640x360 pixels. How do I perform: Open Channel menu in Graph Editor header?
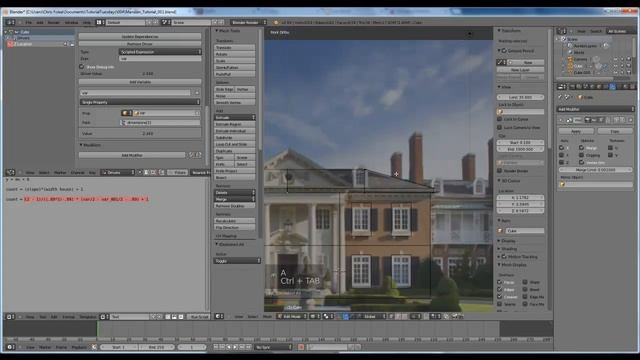pyautogui.click(x=78, y=173)
